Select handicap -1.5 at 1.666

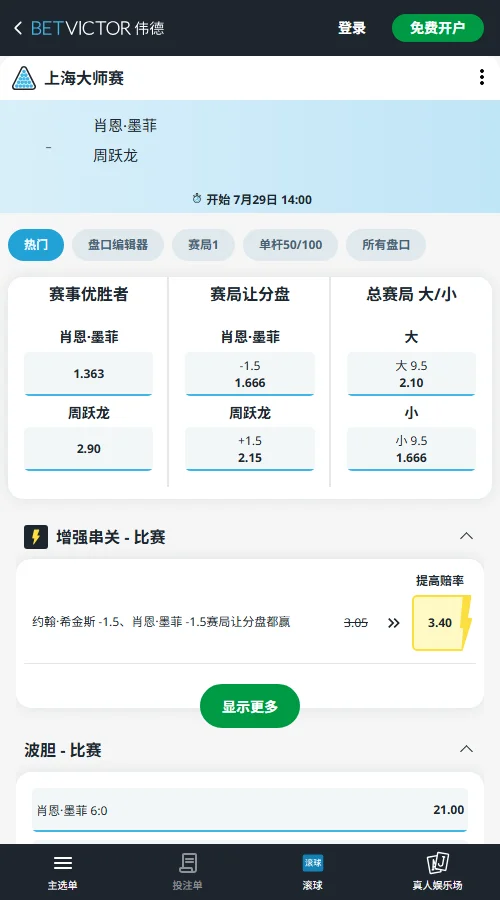click(250, 374)
